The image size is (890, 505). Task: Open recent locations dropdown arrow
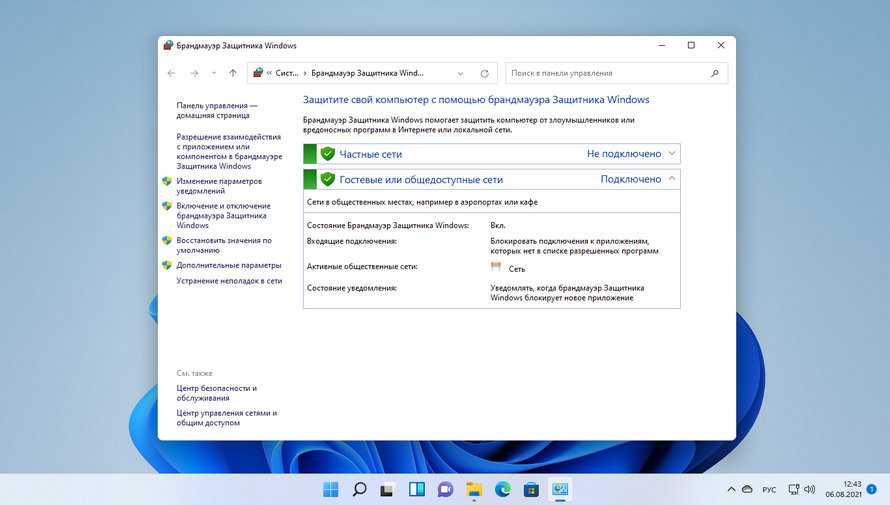(x=213, y=73)
